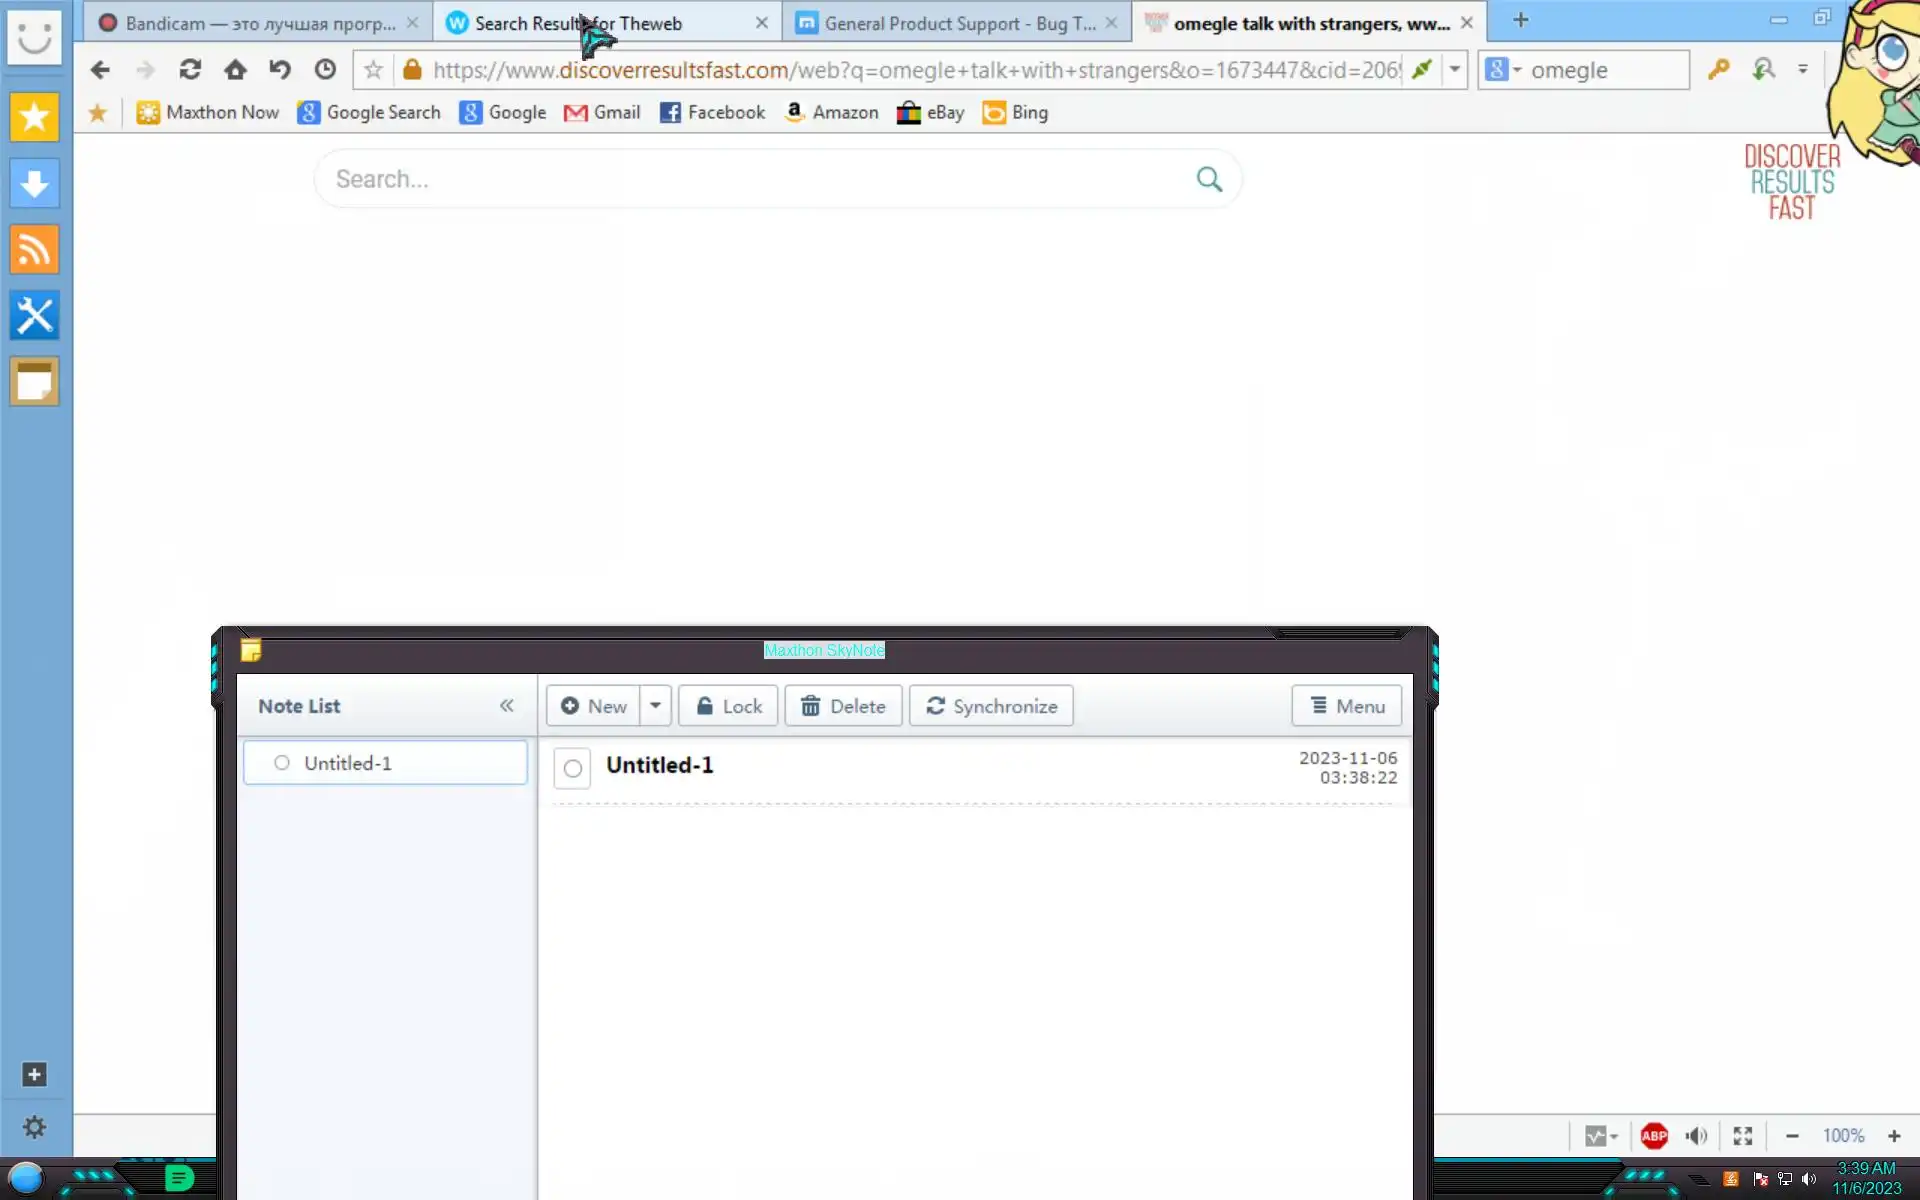Click the Adblock Plus status bar icon

1654,1135
